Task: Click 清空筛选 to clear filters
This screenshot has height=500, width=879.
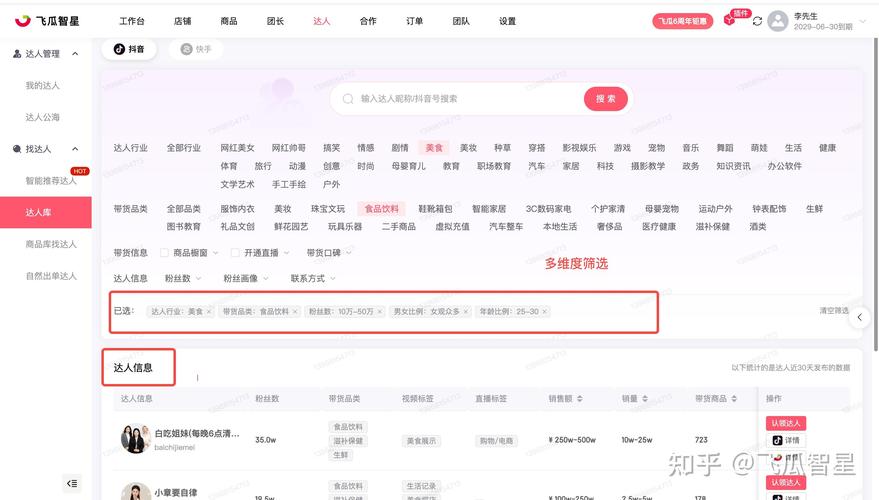Action: coord(834,311)
